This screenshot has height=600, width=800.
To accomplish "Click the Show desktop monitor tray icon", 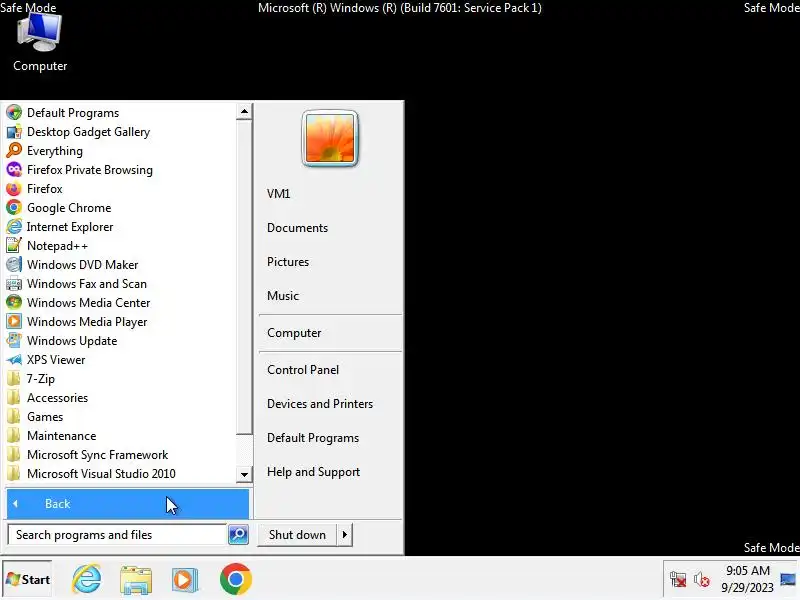I will pyautogui.click(x=788, y=580).
